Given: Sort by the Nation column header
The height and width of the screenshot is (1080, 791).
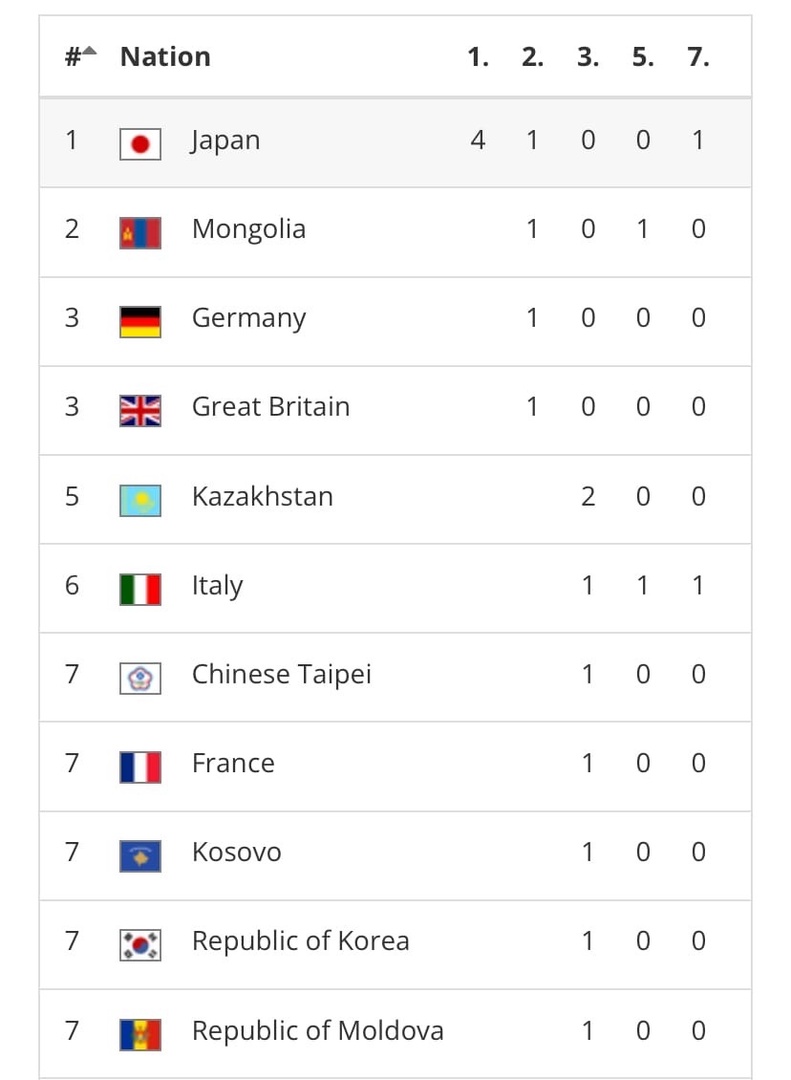Looking at the screenshot, I should pos(165,56).
